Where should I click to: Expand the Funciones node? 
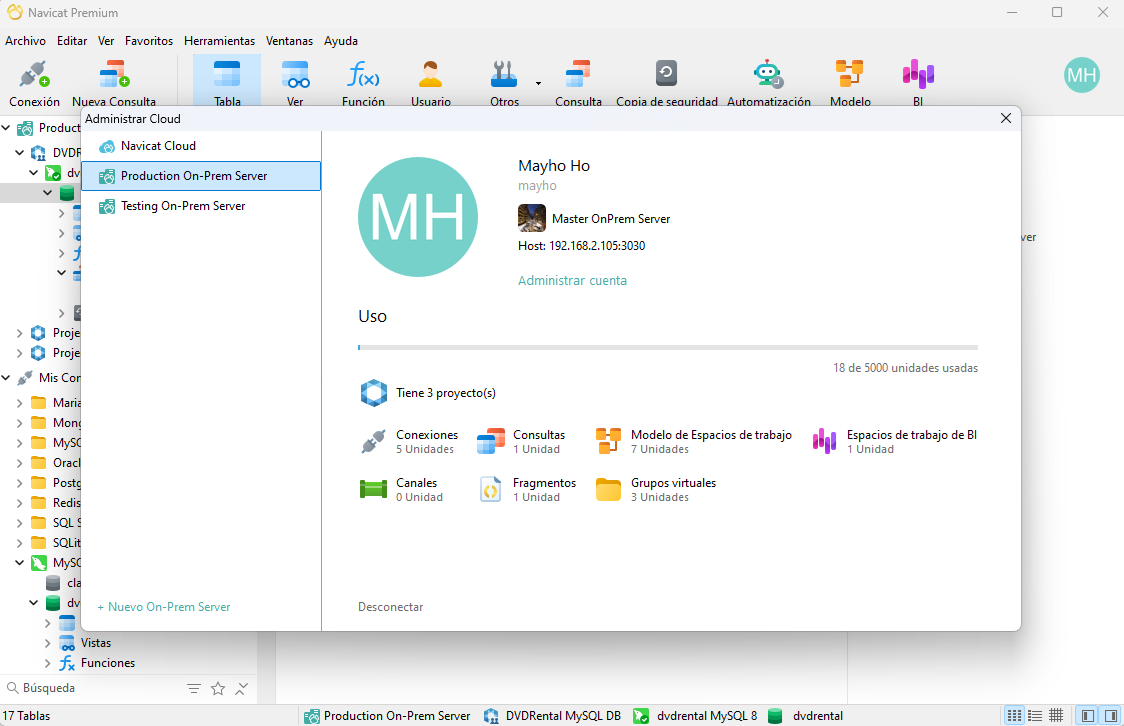[48, 664]
